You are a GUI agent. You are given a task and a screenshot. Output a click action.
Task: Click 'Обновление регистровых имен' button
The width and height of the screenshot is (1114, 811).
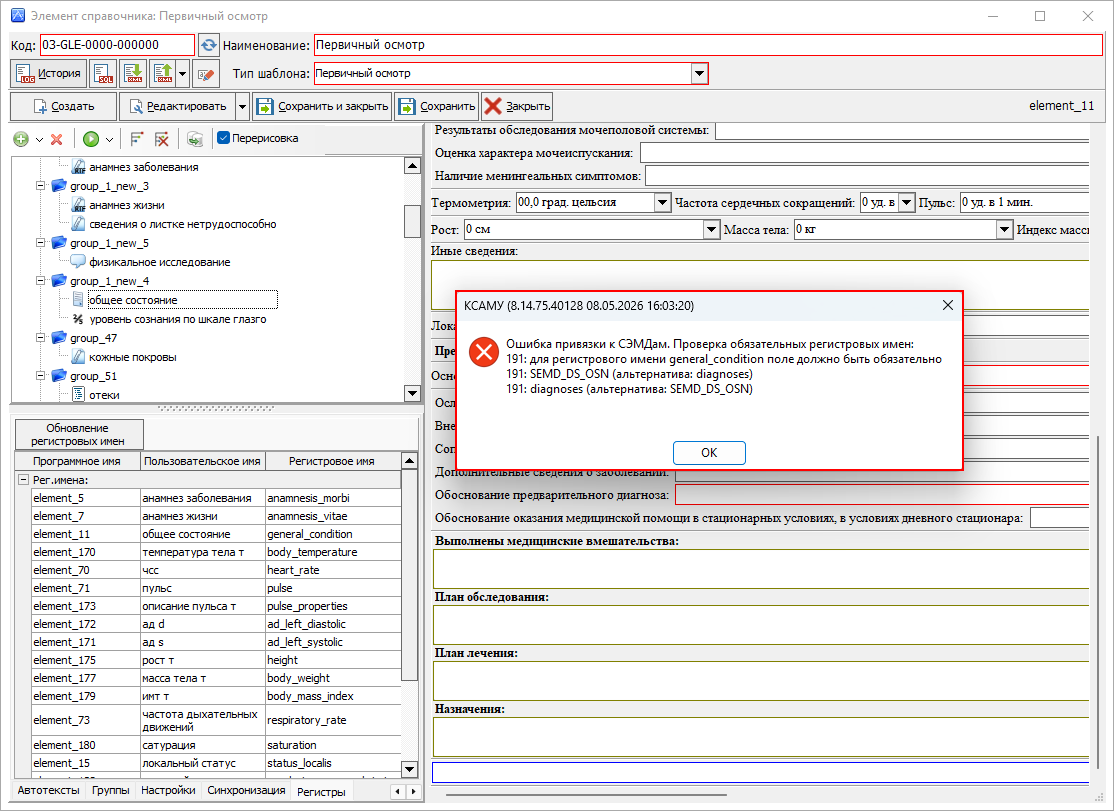pos(78,435)
